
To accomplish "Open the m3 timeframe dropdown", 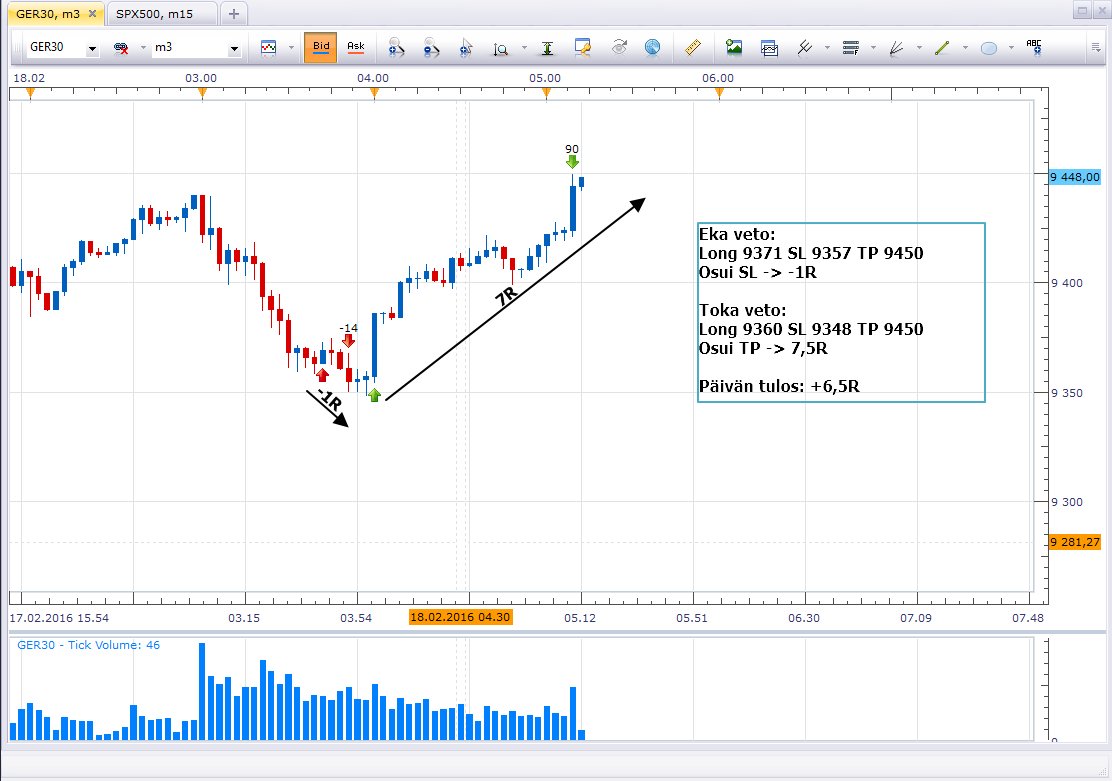I will tap(236, 48).
